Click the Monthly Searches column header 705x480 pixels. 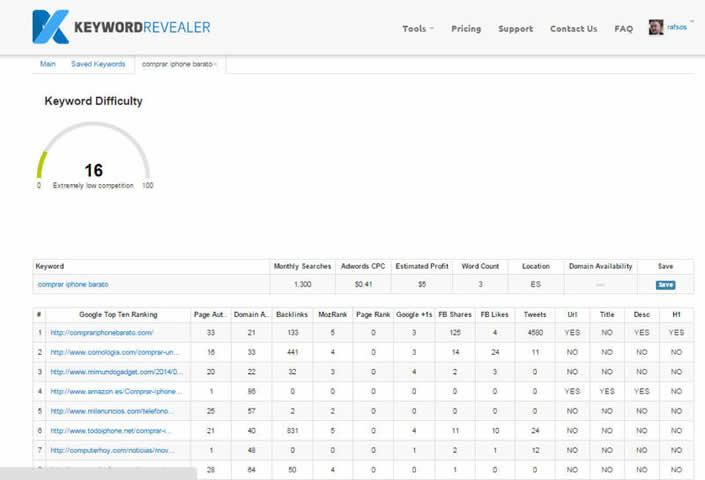click(302, 266)
